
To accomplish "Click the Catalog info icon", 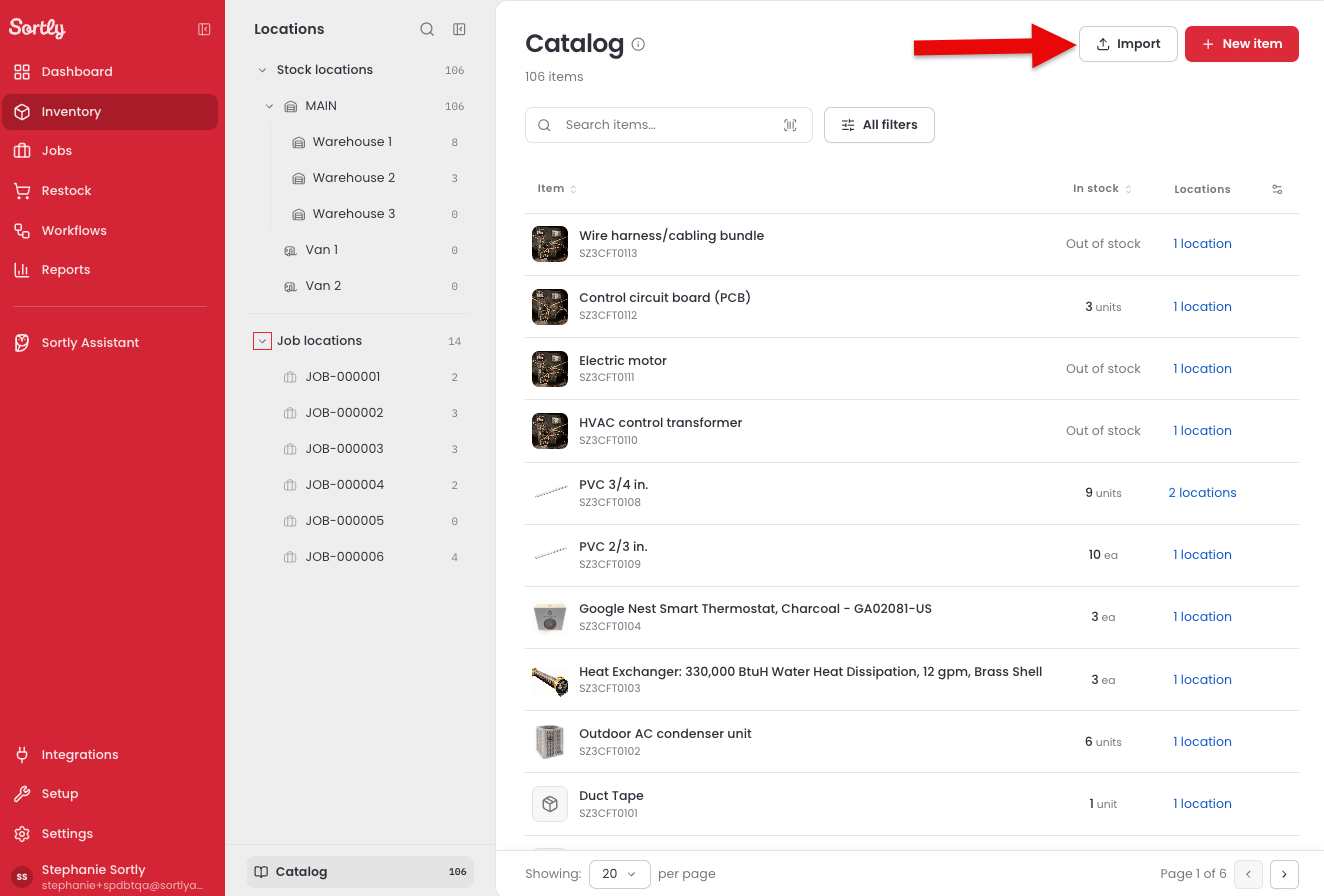I will (638, 44).
